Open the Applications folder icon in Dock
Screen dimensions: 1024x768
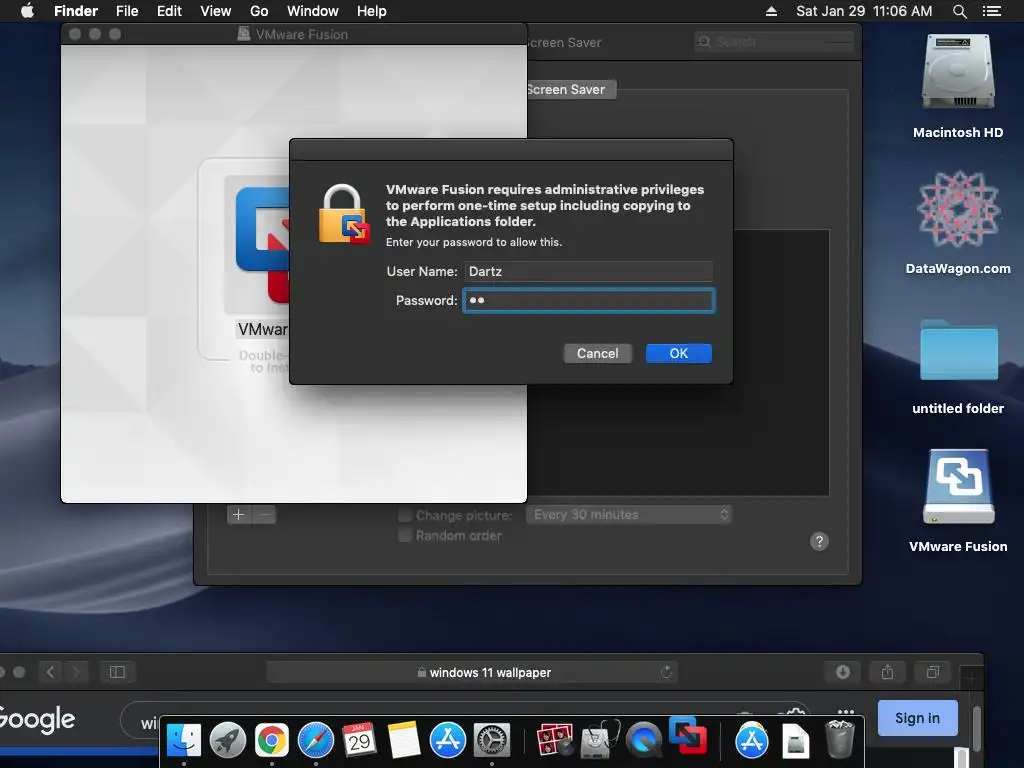751,740
